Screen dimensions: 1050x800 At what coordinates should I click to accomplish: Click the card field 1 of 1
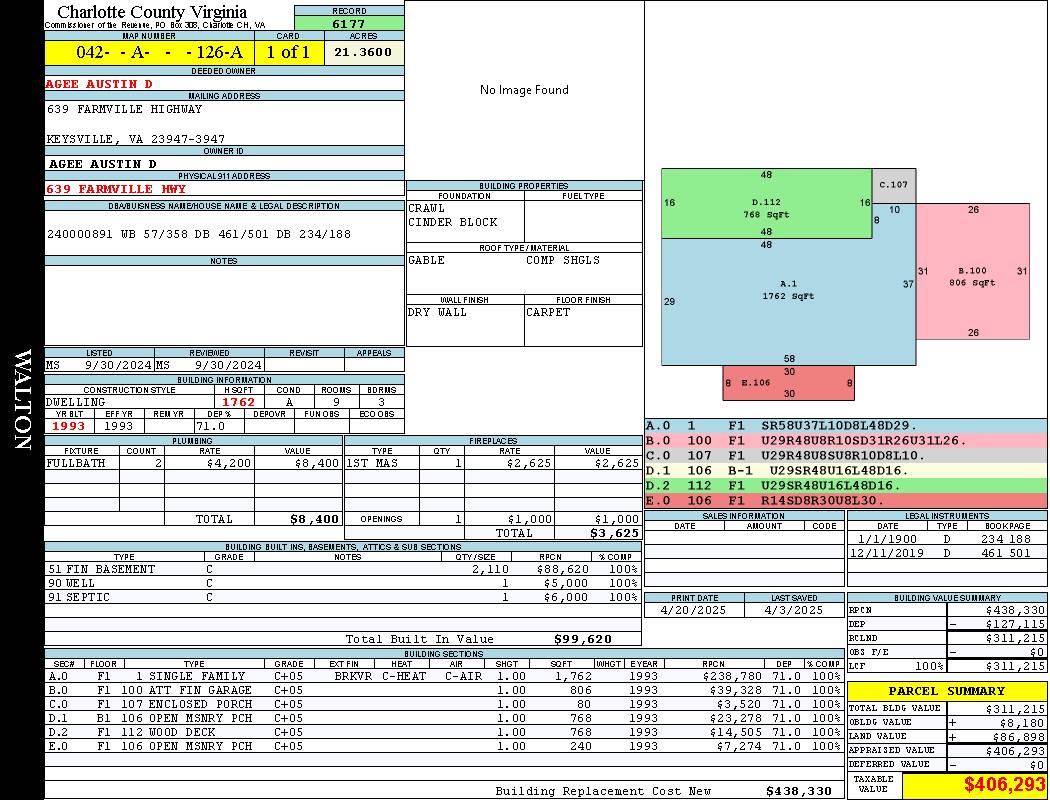click(289, 52)
